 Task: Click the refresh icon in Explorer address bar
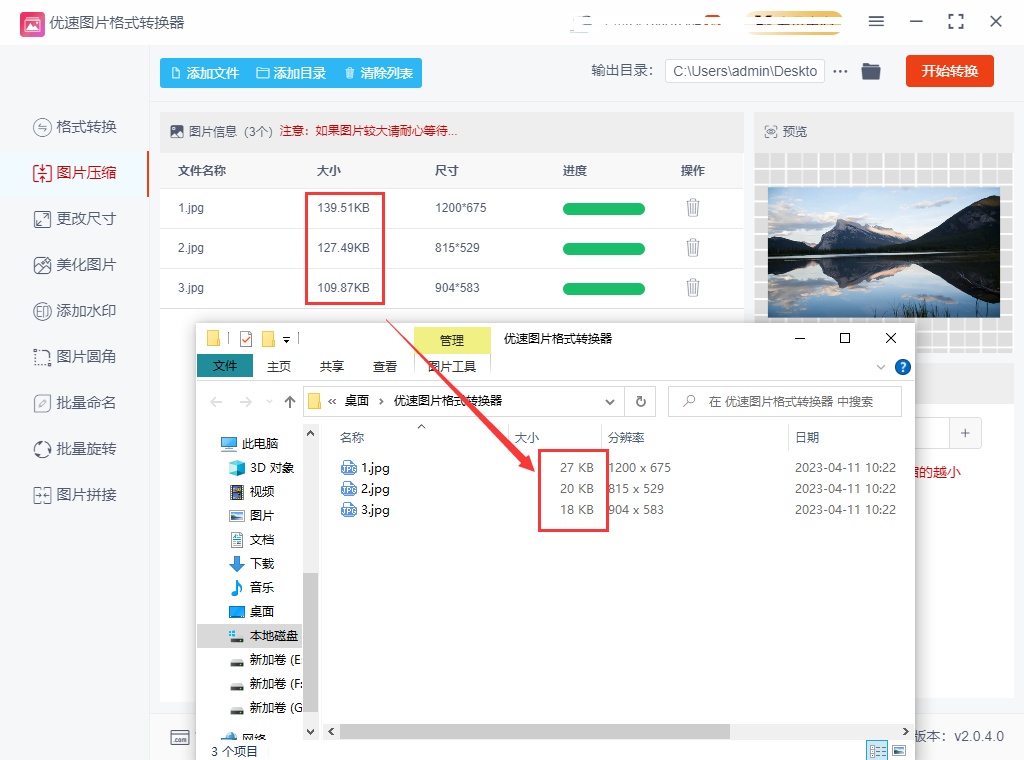click(640, 400)
